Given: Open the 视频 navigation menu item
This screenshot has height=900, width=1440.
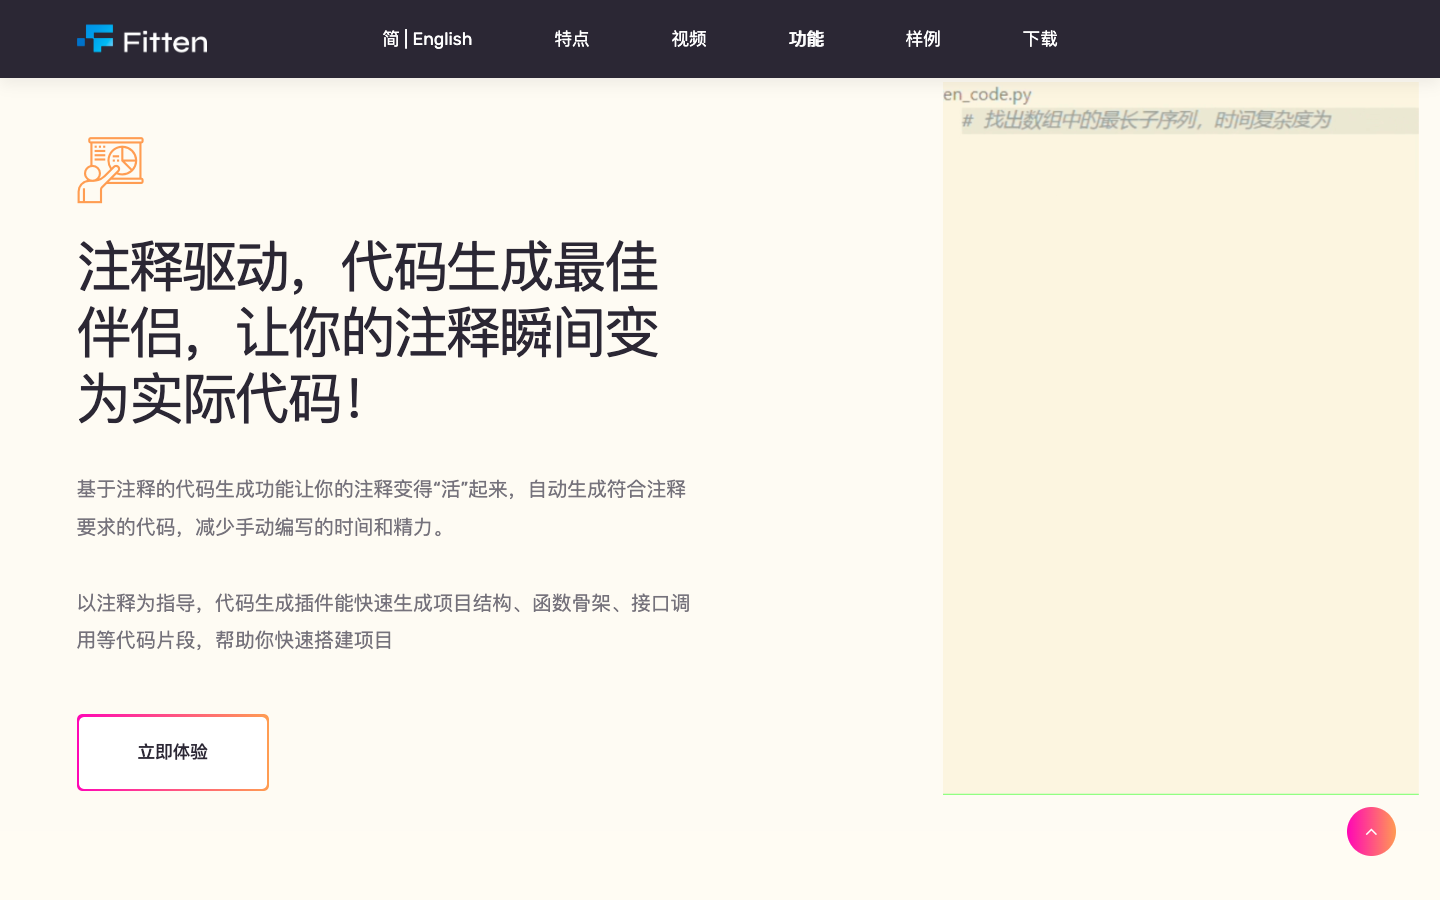Looking at the screenshot, I should point(689,39).
